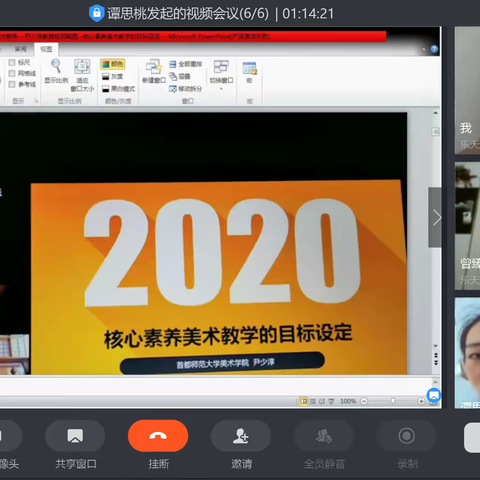Click the slide pane scroll-up arrow
The width and height of the screenshot is (480, 480).
435,113
